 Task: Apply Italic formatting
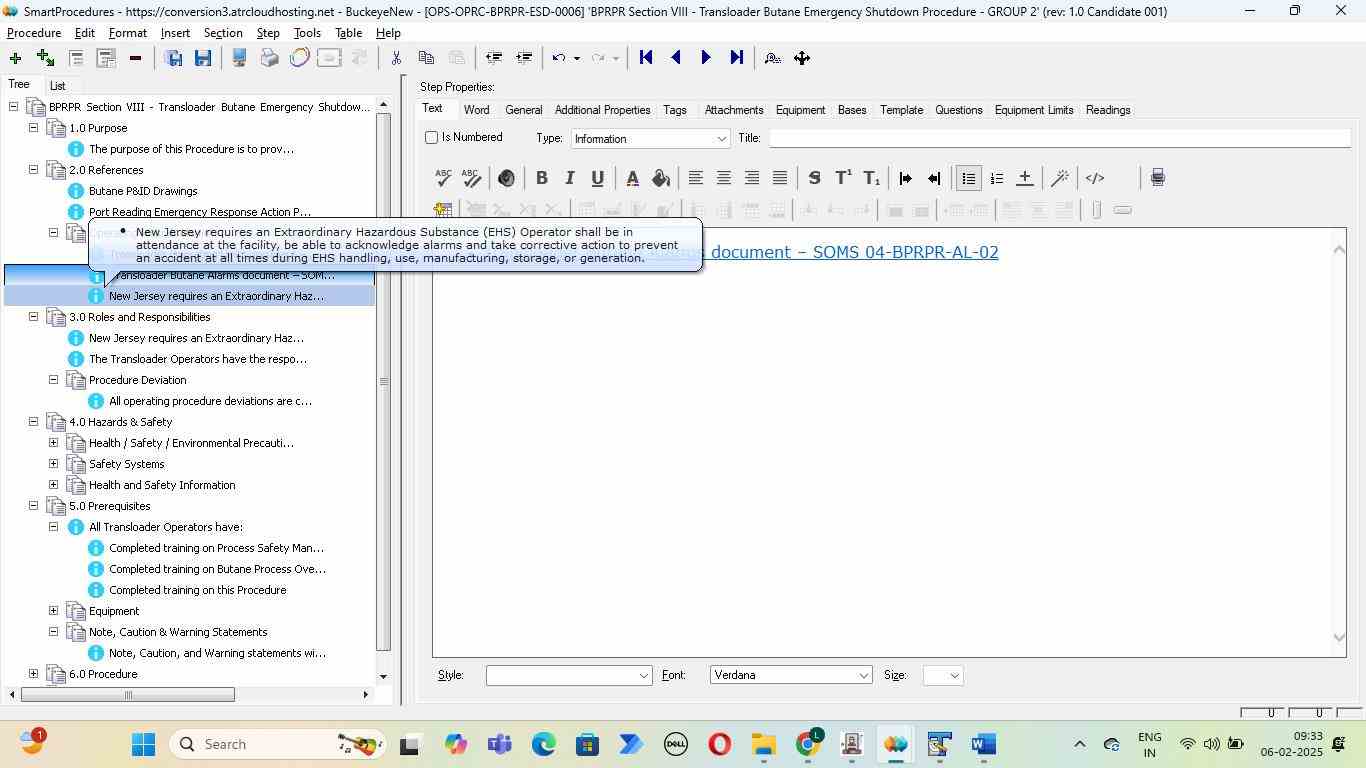[x=569, y=178]
